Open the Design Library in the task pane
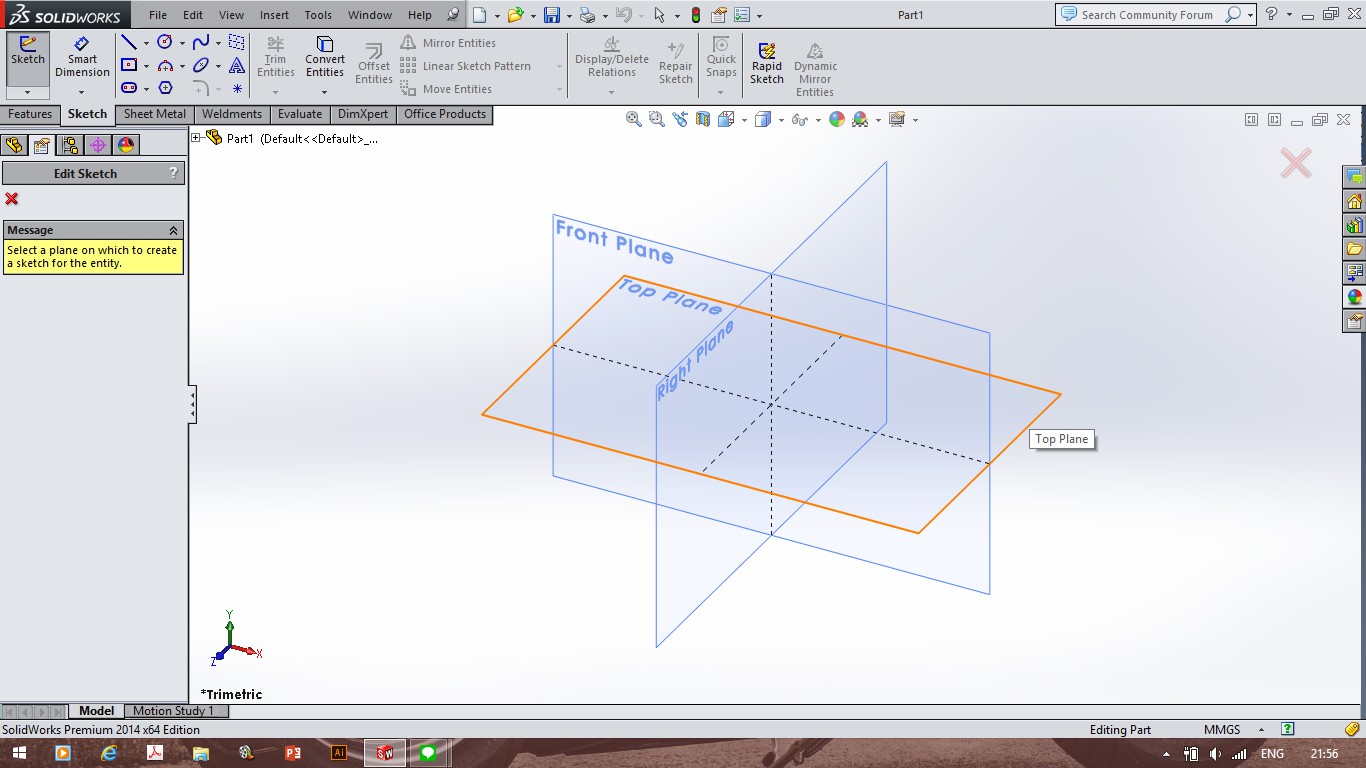 point(1355,225)
